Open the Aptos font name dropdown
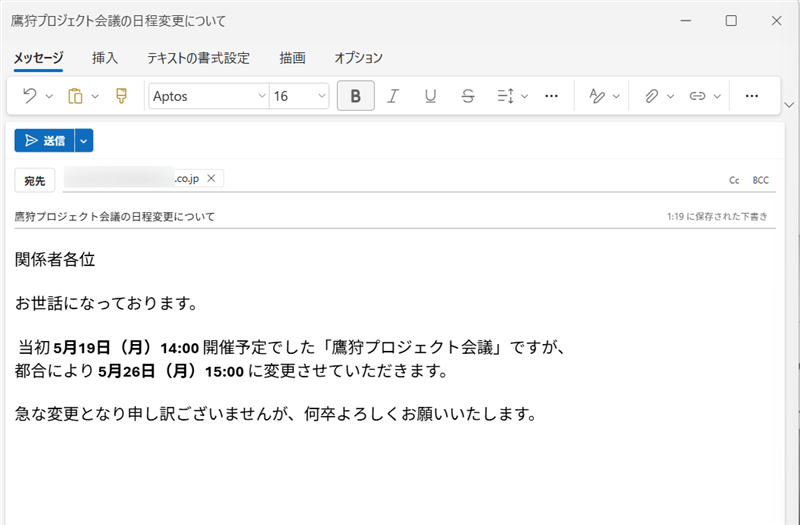Image resolution: width=800 pixels, height=525 pixels. click(261, 96)
